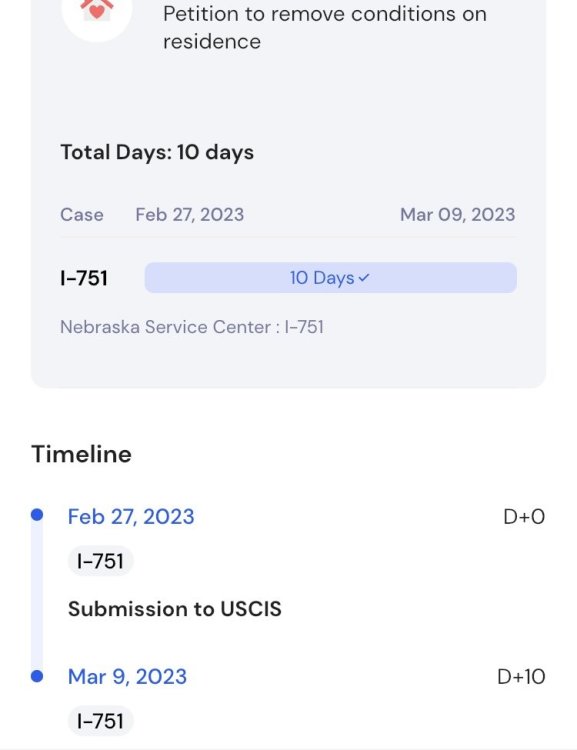This screenshot has width=577, height=750.
Task: Click the Feb 27, 2023 start date header
Action: 190,215
